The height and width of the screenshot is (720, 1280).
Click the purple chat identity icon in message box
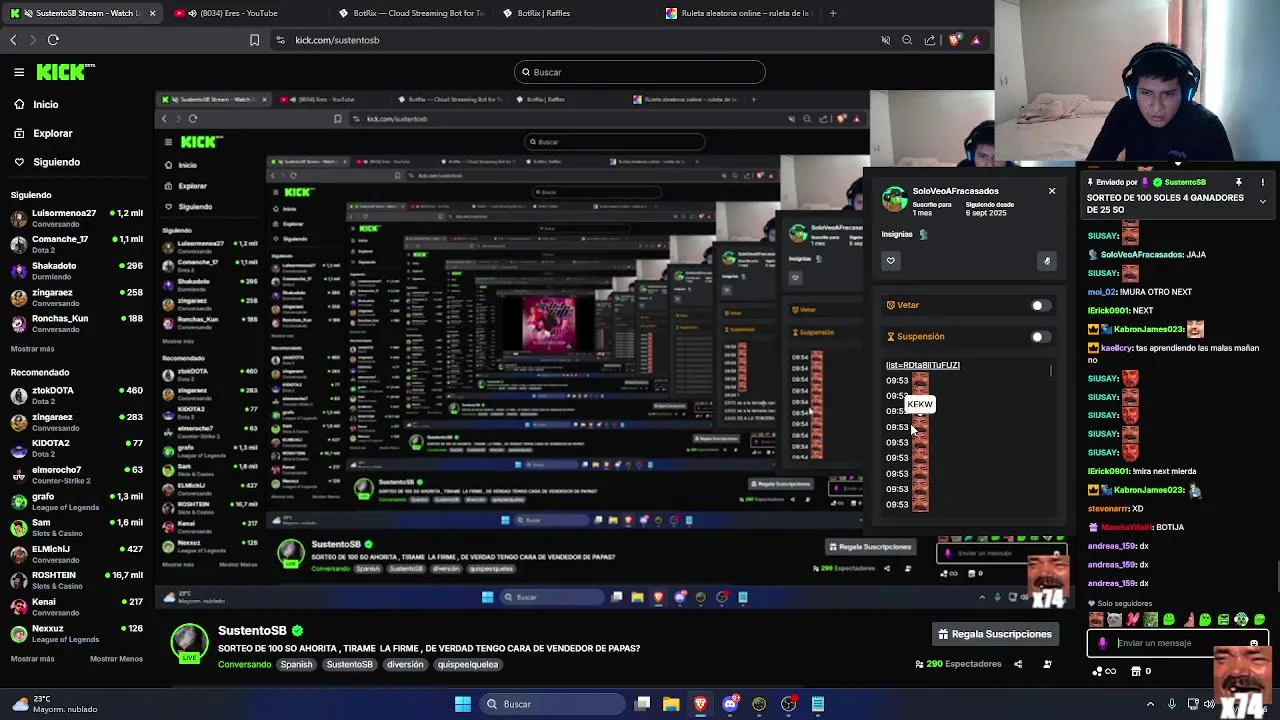[x=1102, y=643]
